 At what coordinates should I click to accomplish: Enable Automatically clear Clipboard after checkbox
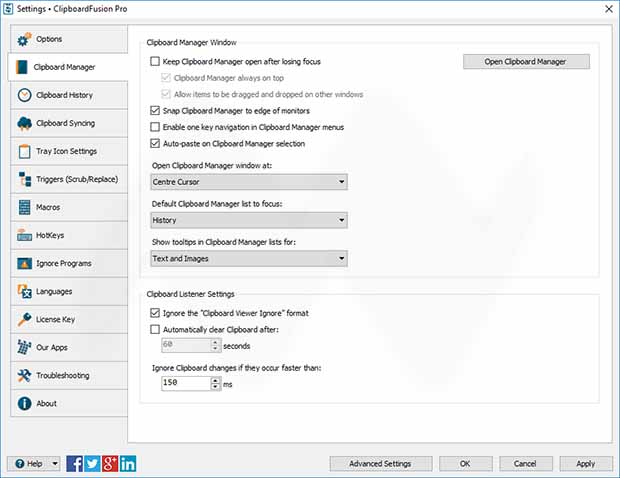pos(155,329)
